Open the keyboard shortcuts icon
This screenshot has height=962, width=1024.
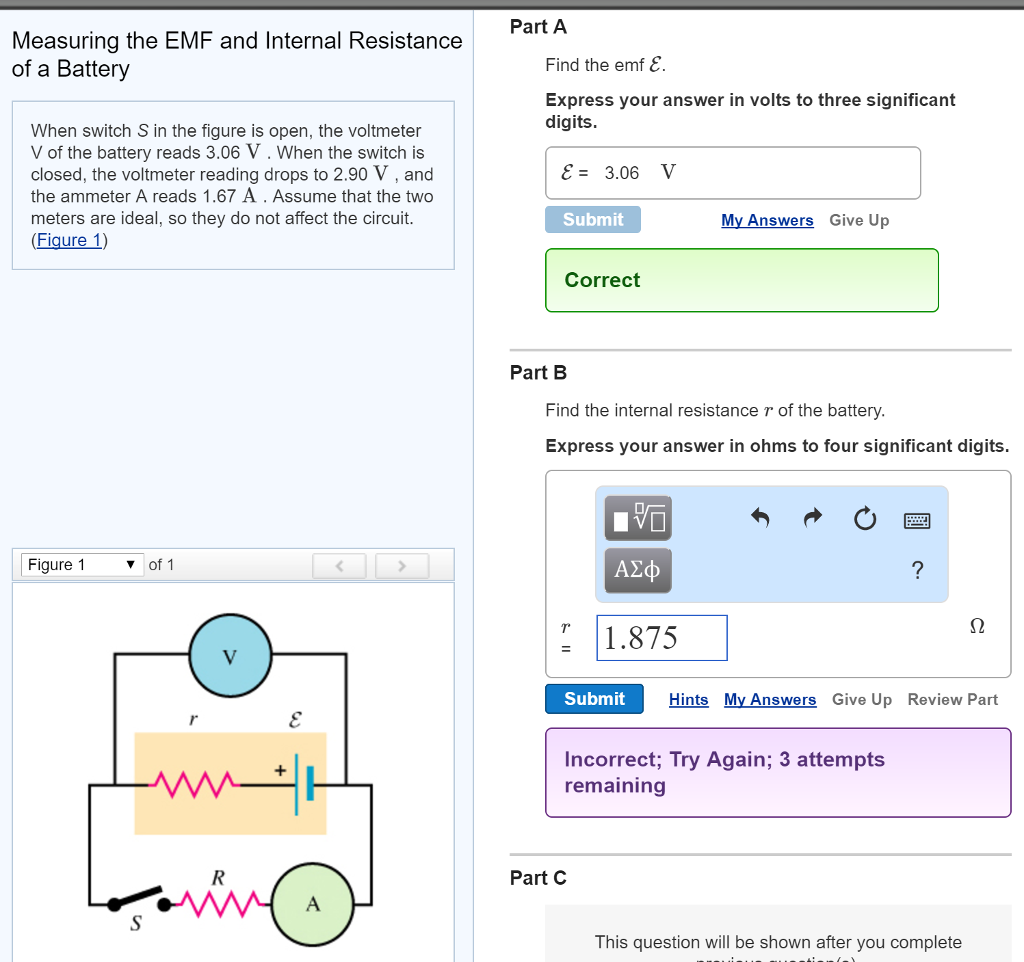coord(916,519)
